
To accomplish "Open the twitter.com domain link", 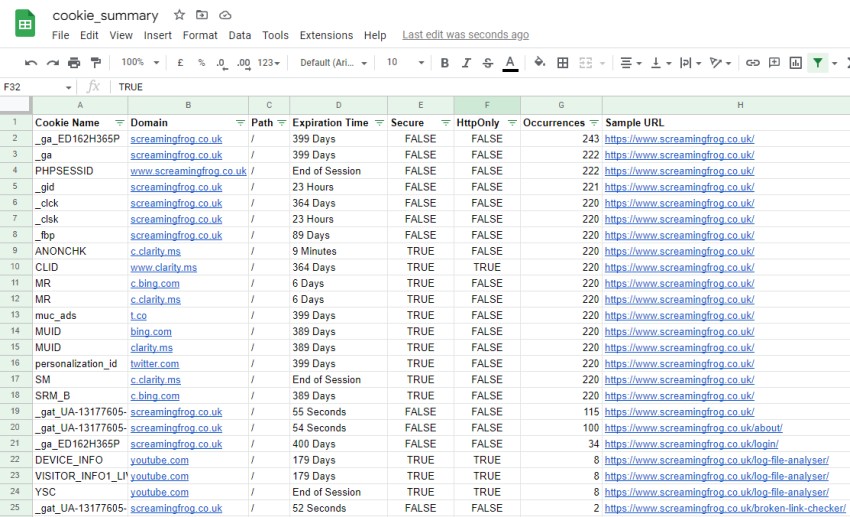I will point(154,364).
